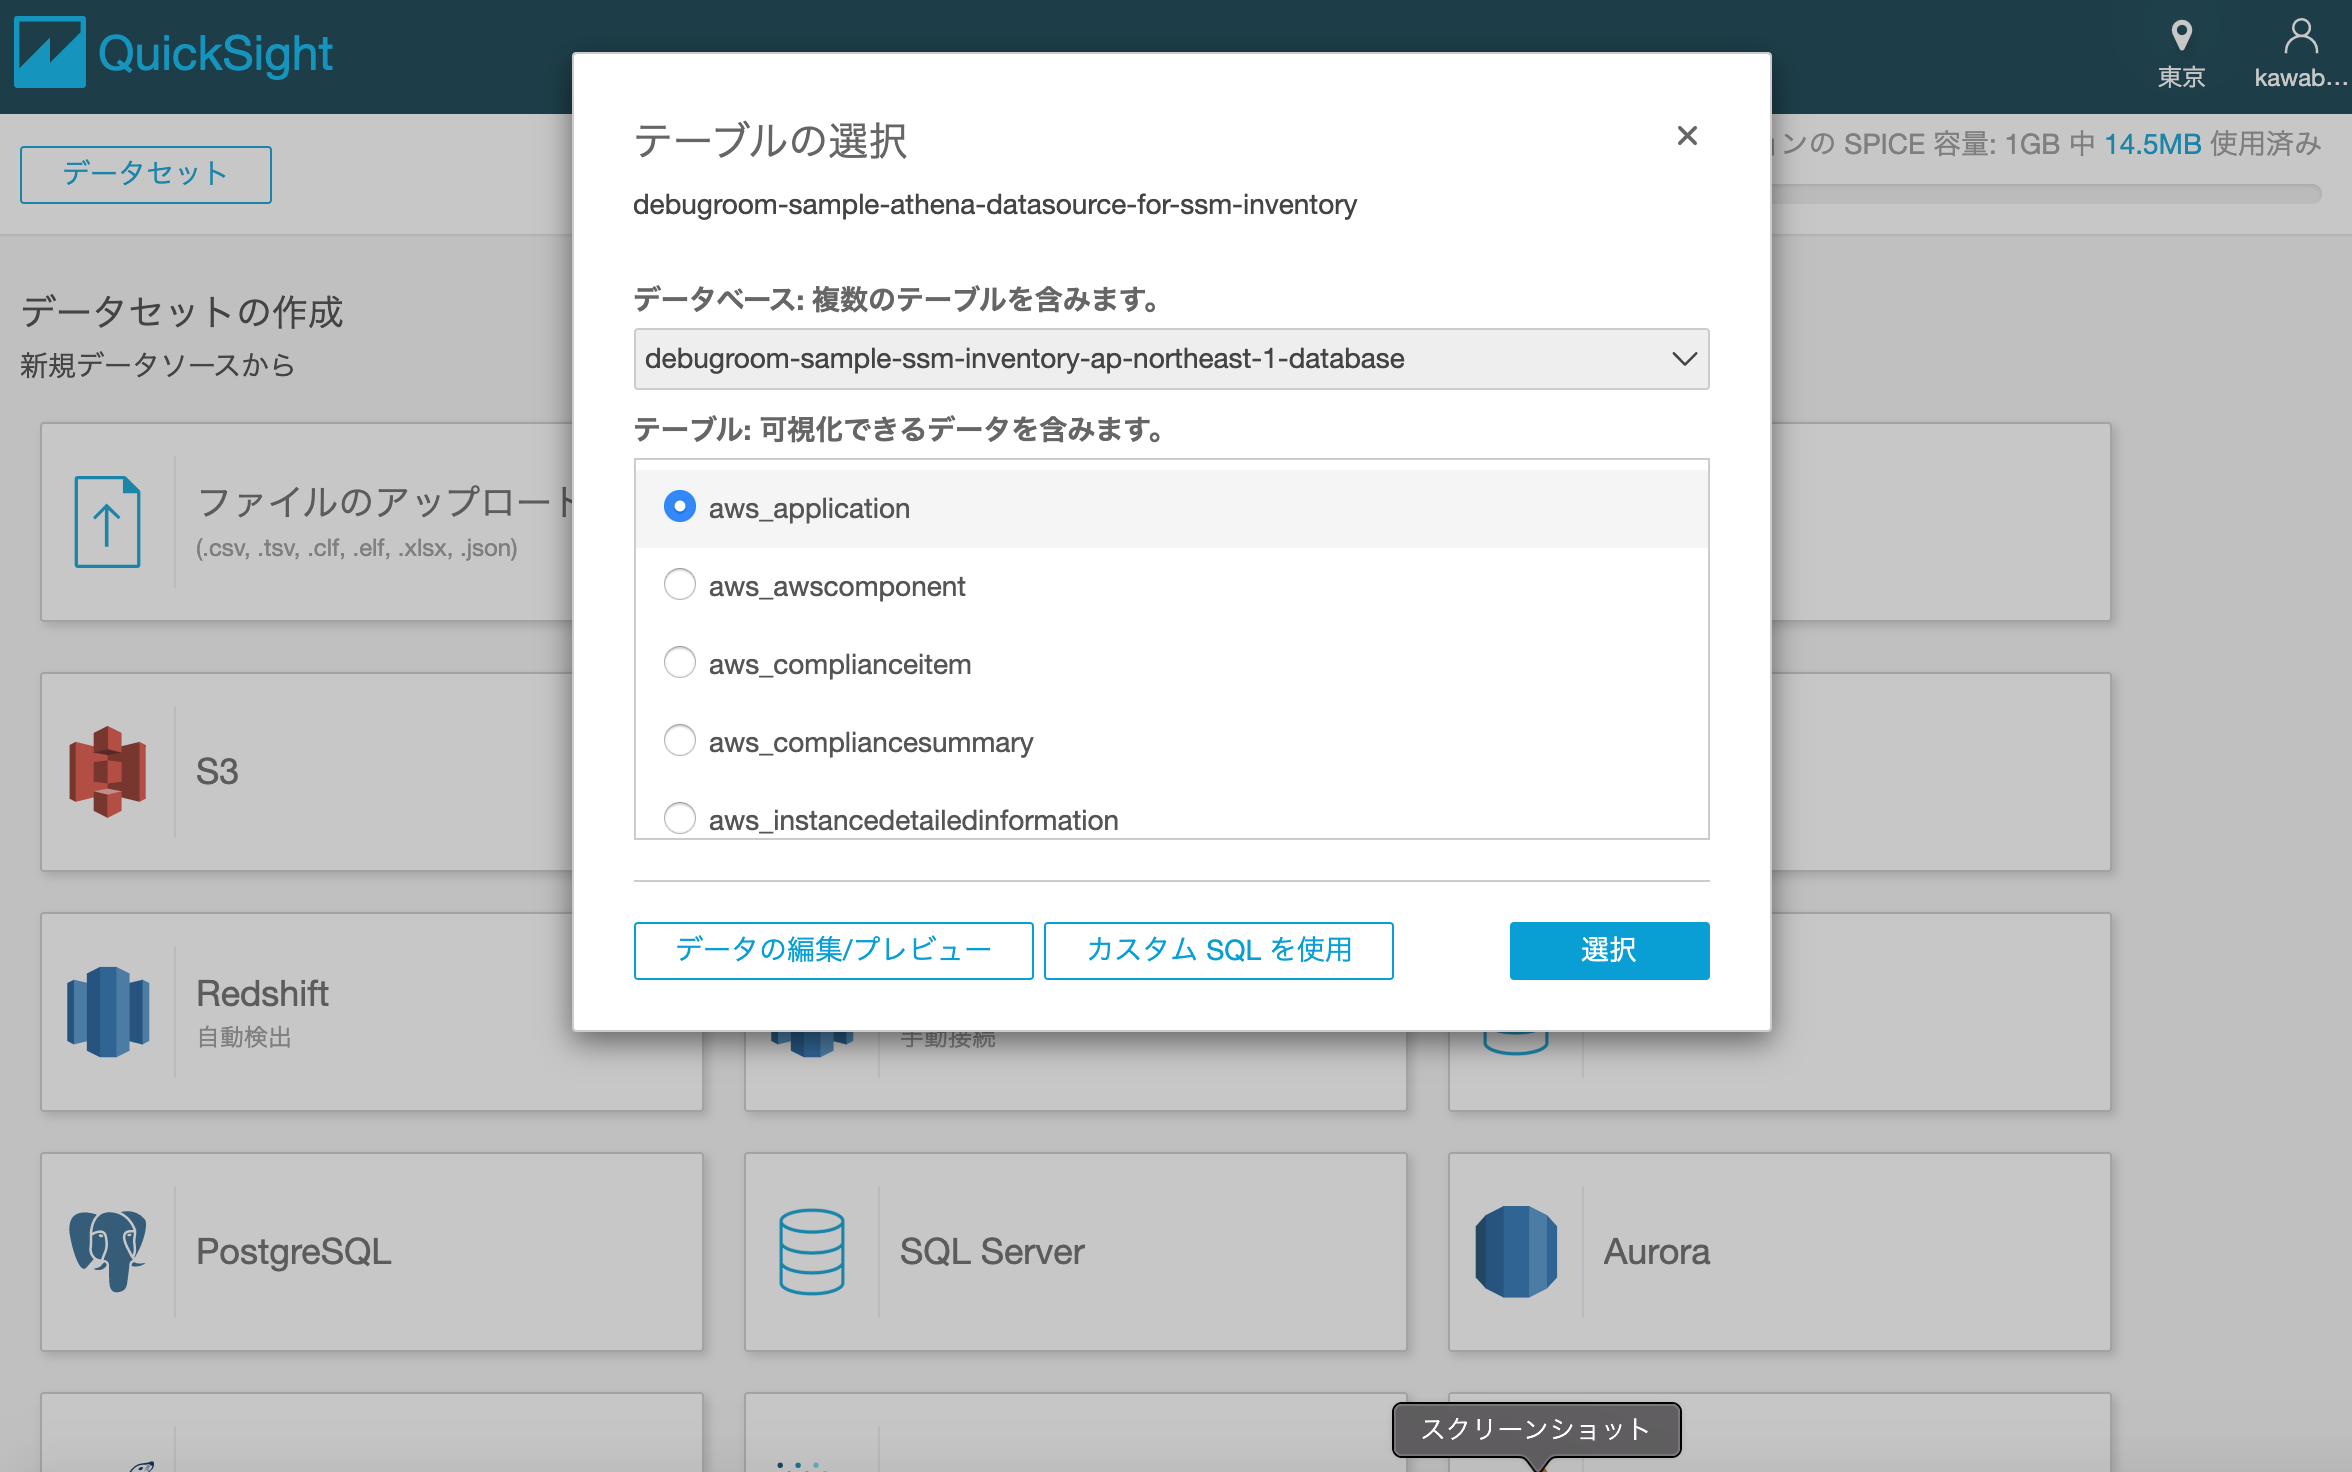Select the aws_instancedetailedinformation radio button
The width and height of the screenshot is (2352, 1472).
680,819
